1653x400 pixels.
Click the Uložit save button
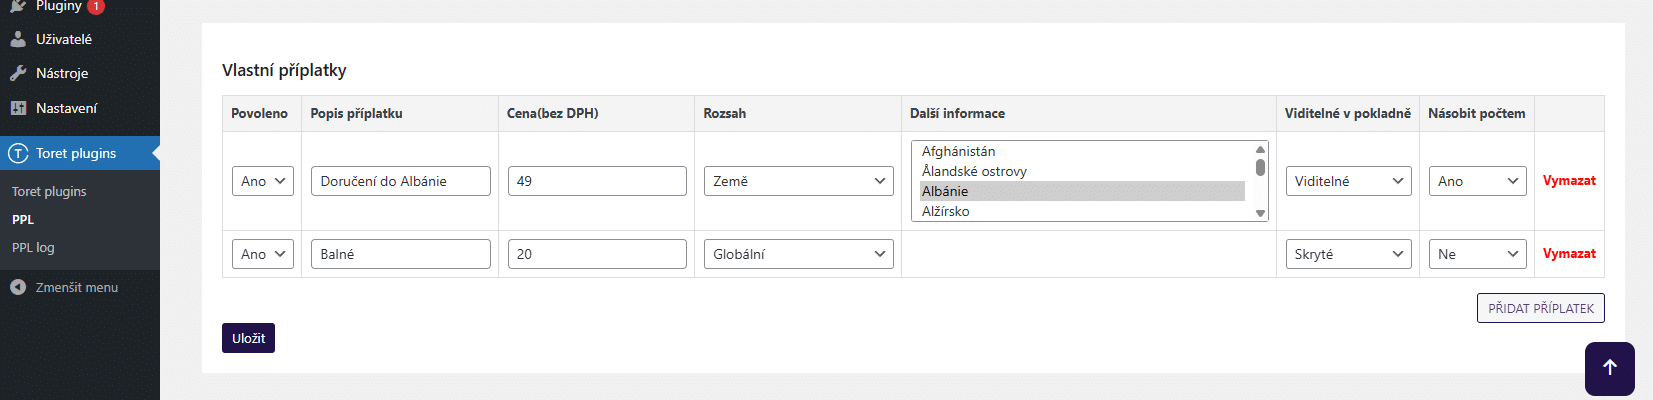(x=248, y=338)
